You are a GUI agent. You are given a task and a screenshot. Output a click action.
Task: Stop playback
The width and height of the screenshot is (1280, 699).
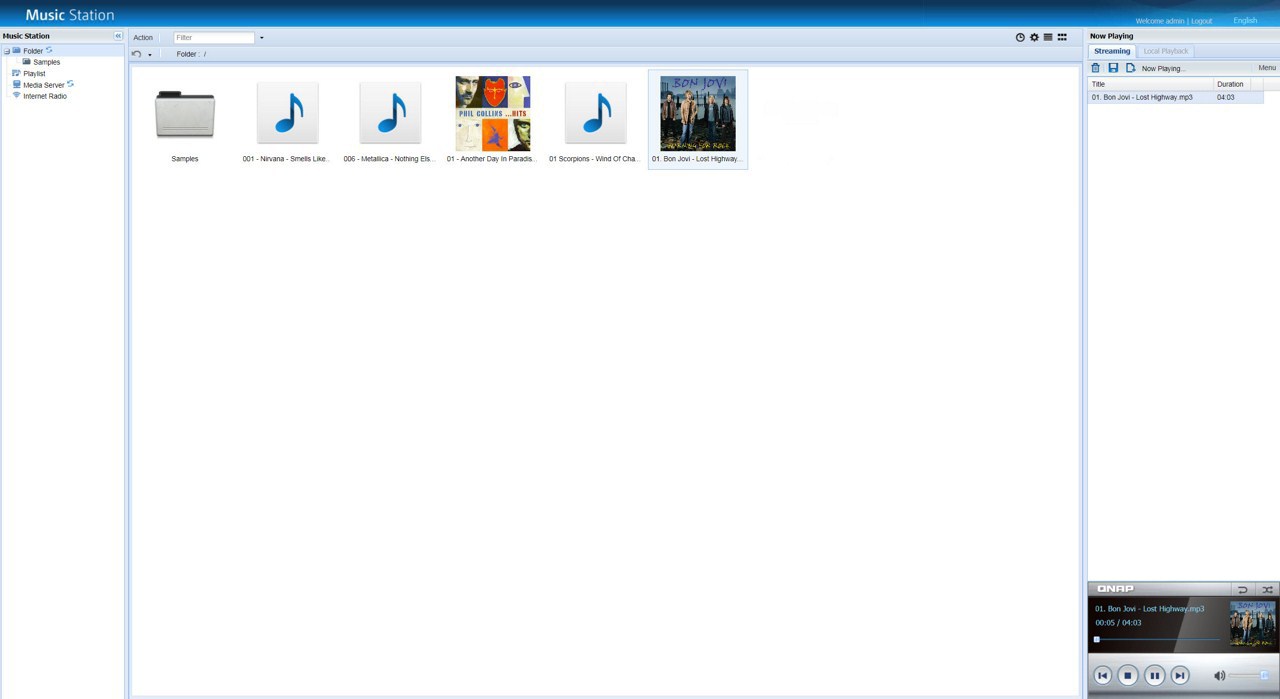click(x=1128, y=676)
